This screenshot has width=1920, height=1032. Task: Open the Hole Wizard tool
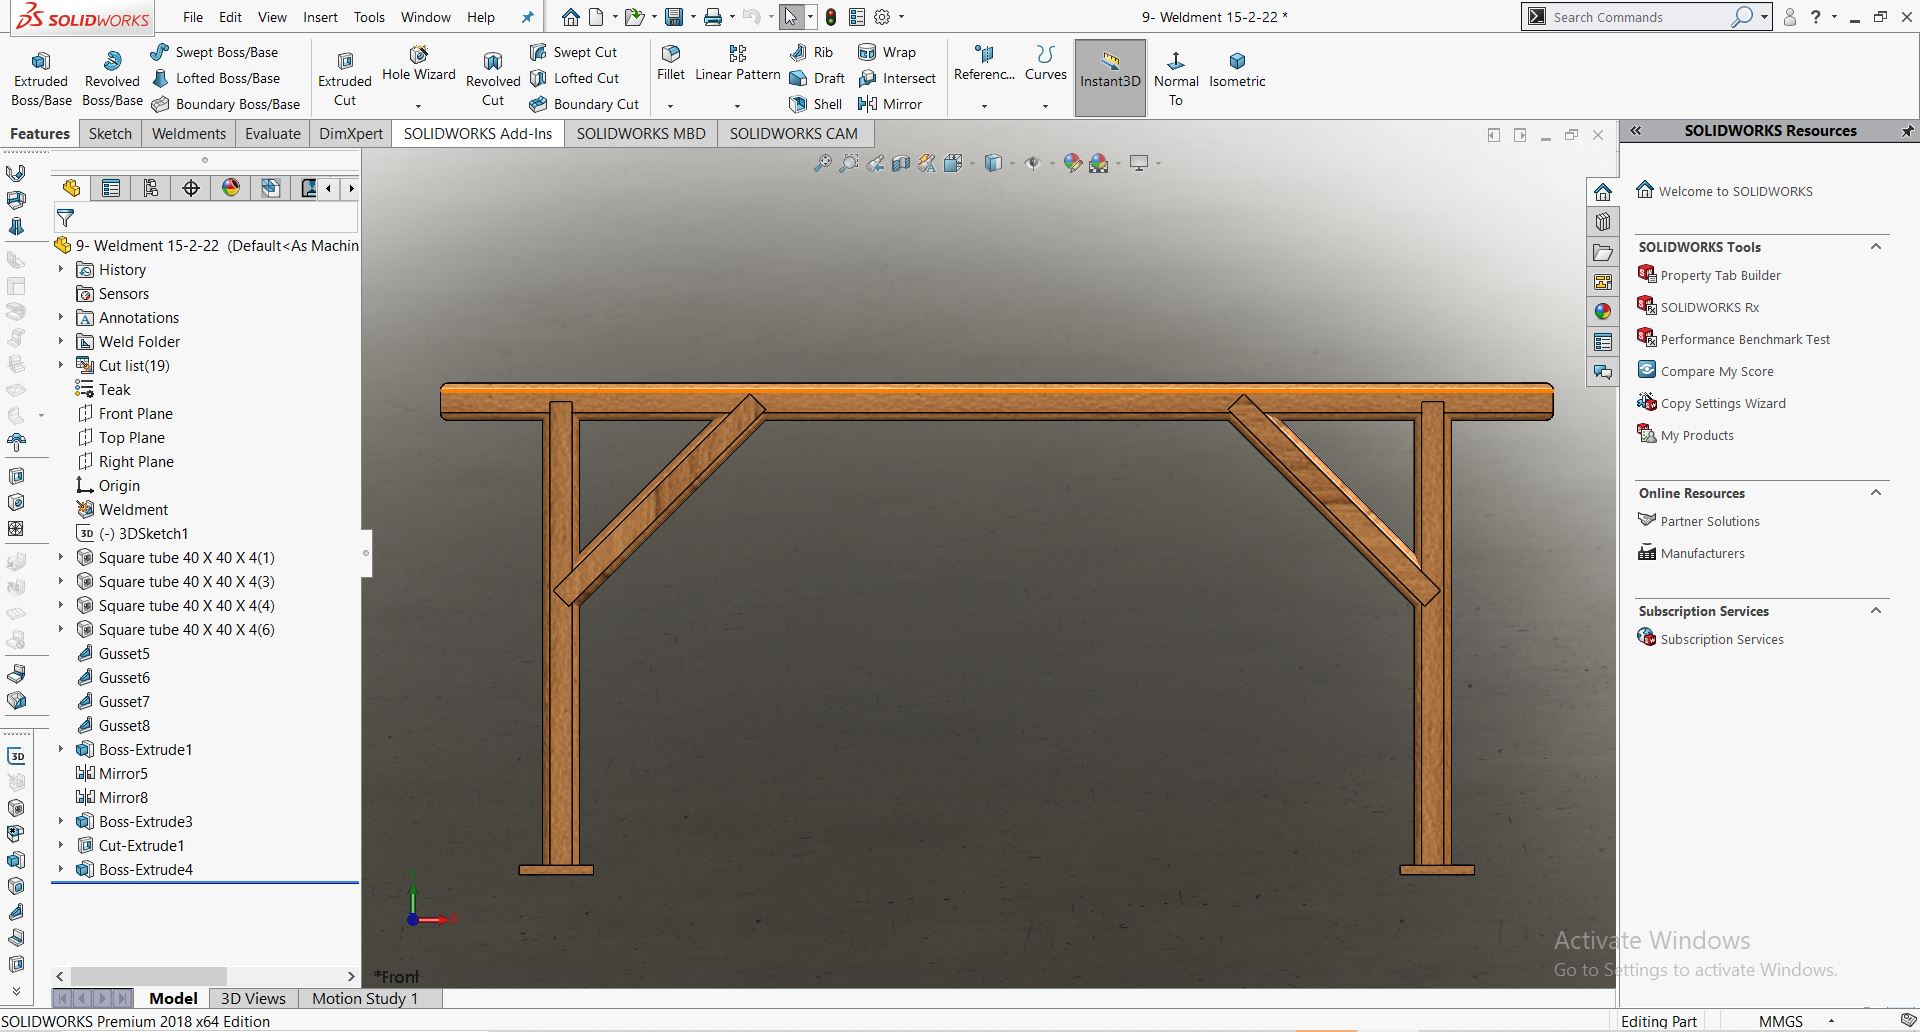coord(419,64)
